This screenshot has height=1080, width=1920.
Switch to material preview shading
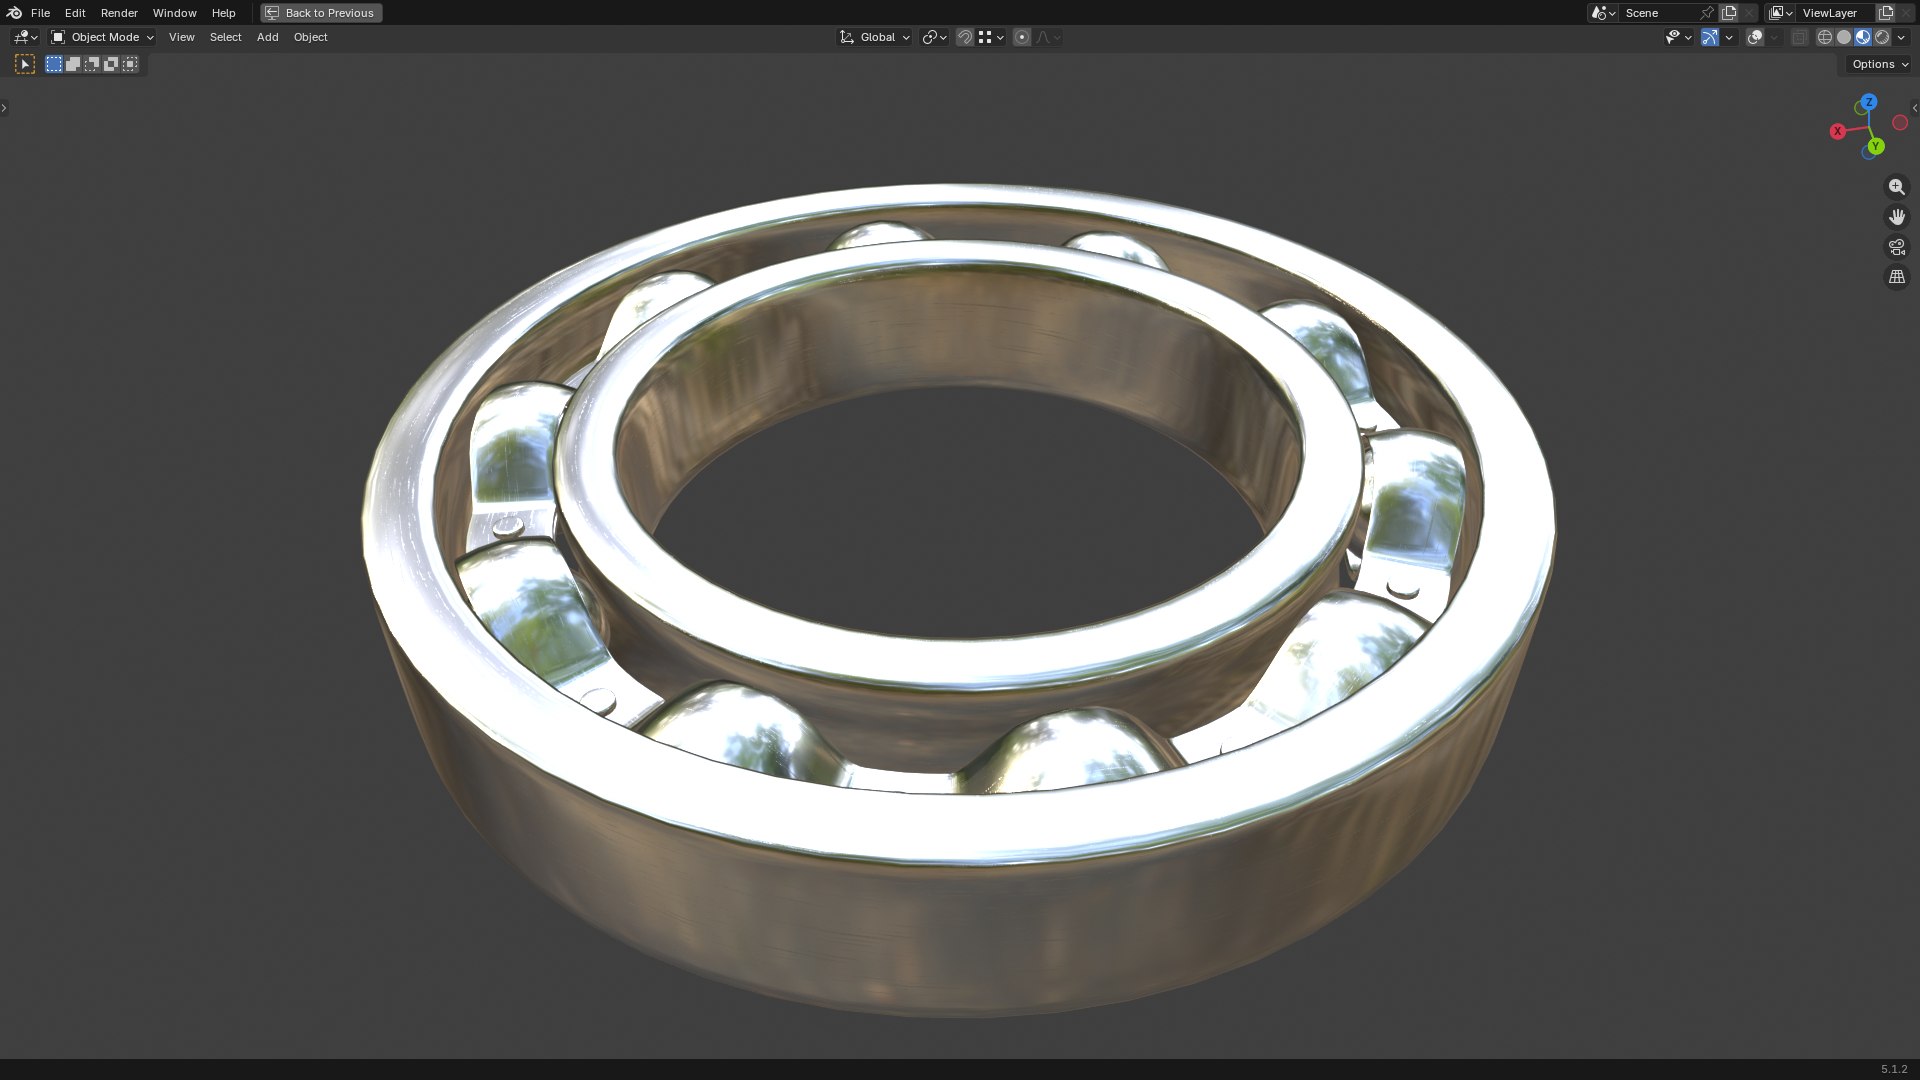tap(1863, 37)
